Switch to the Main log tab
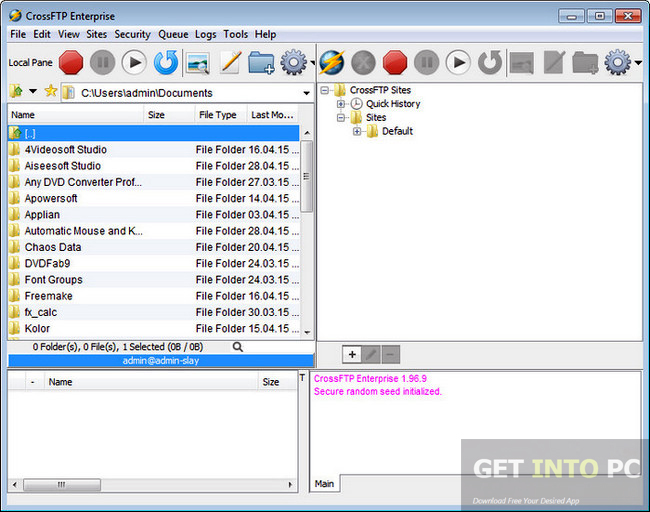The height and width of the screenshot is (512, 650). tap(324, 484)
